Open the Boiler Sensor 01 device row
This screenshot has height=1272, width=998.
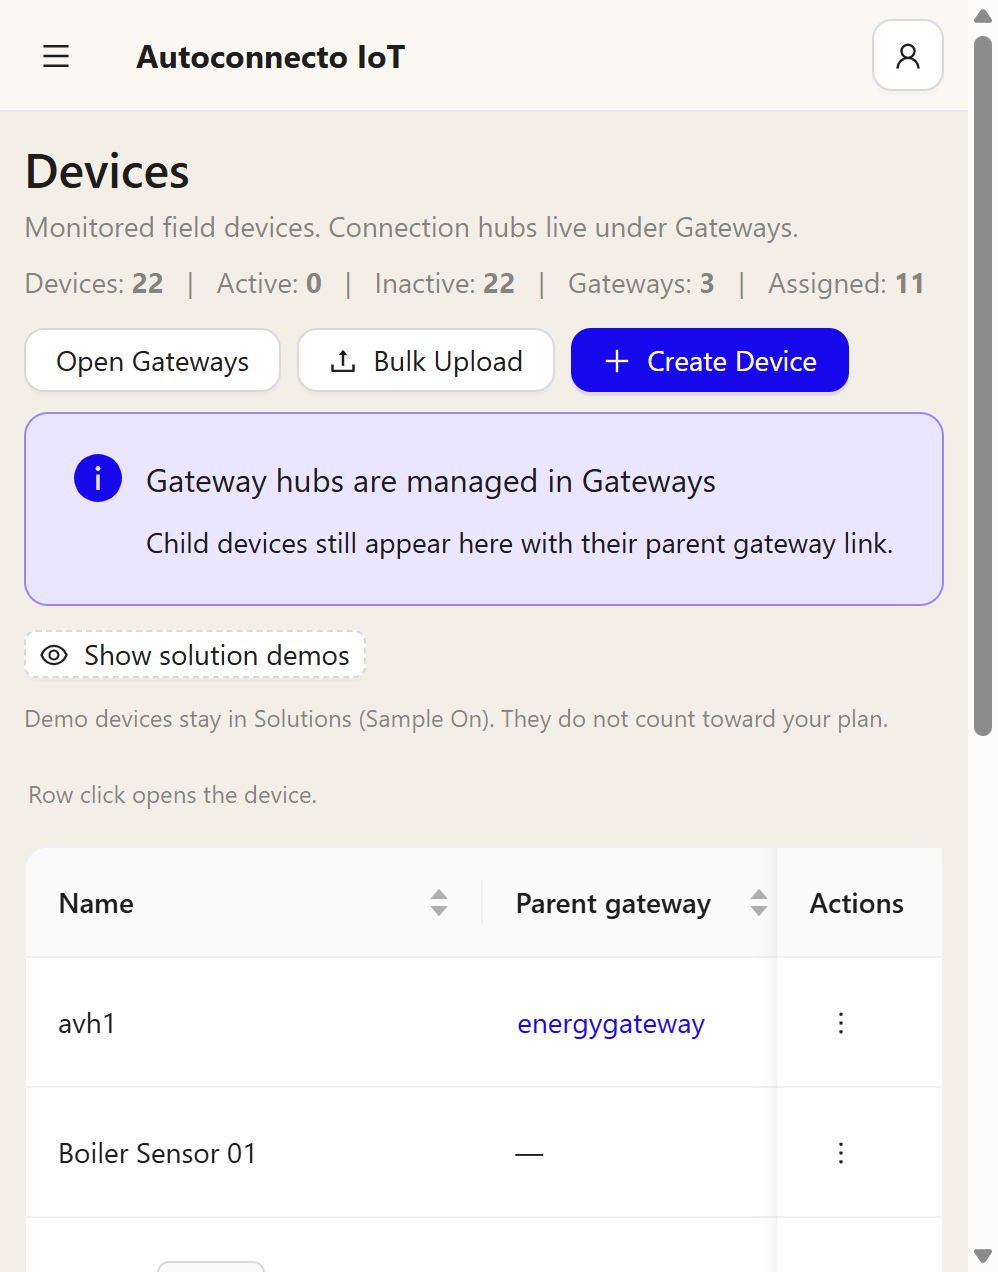coord(484,1153)
